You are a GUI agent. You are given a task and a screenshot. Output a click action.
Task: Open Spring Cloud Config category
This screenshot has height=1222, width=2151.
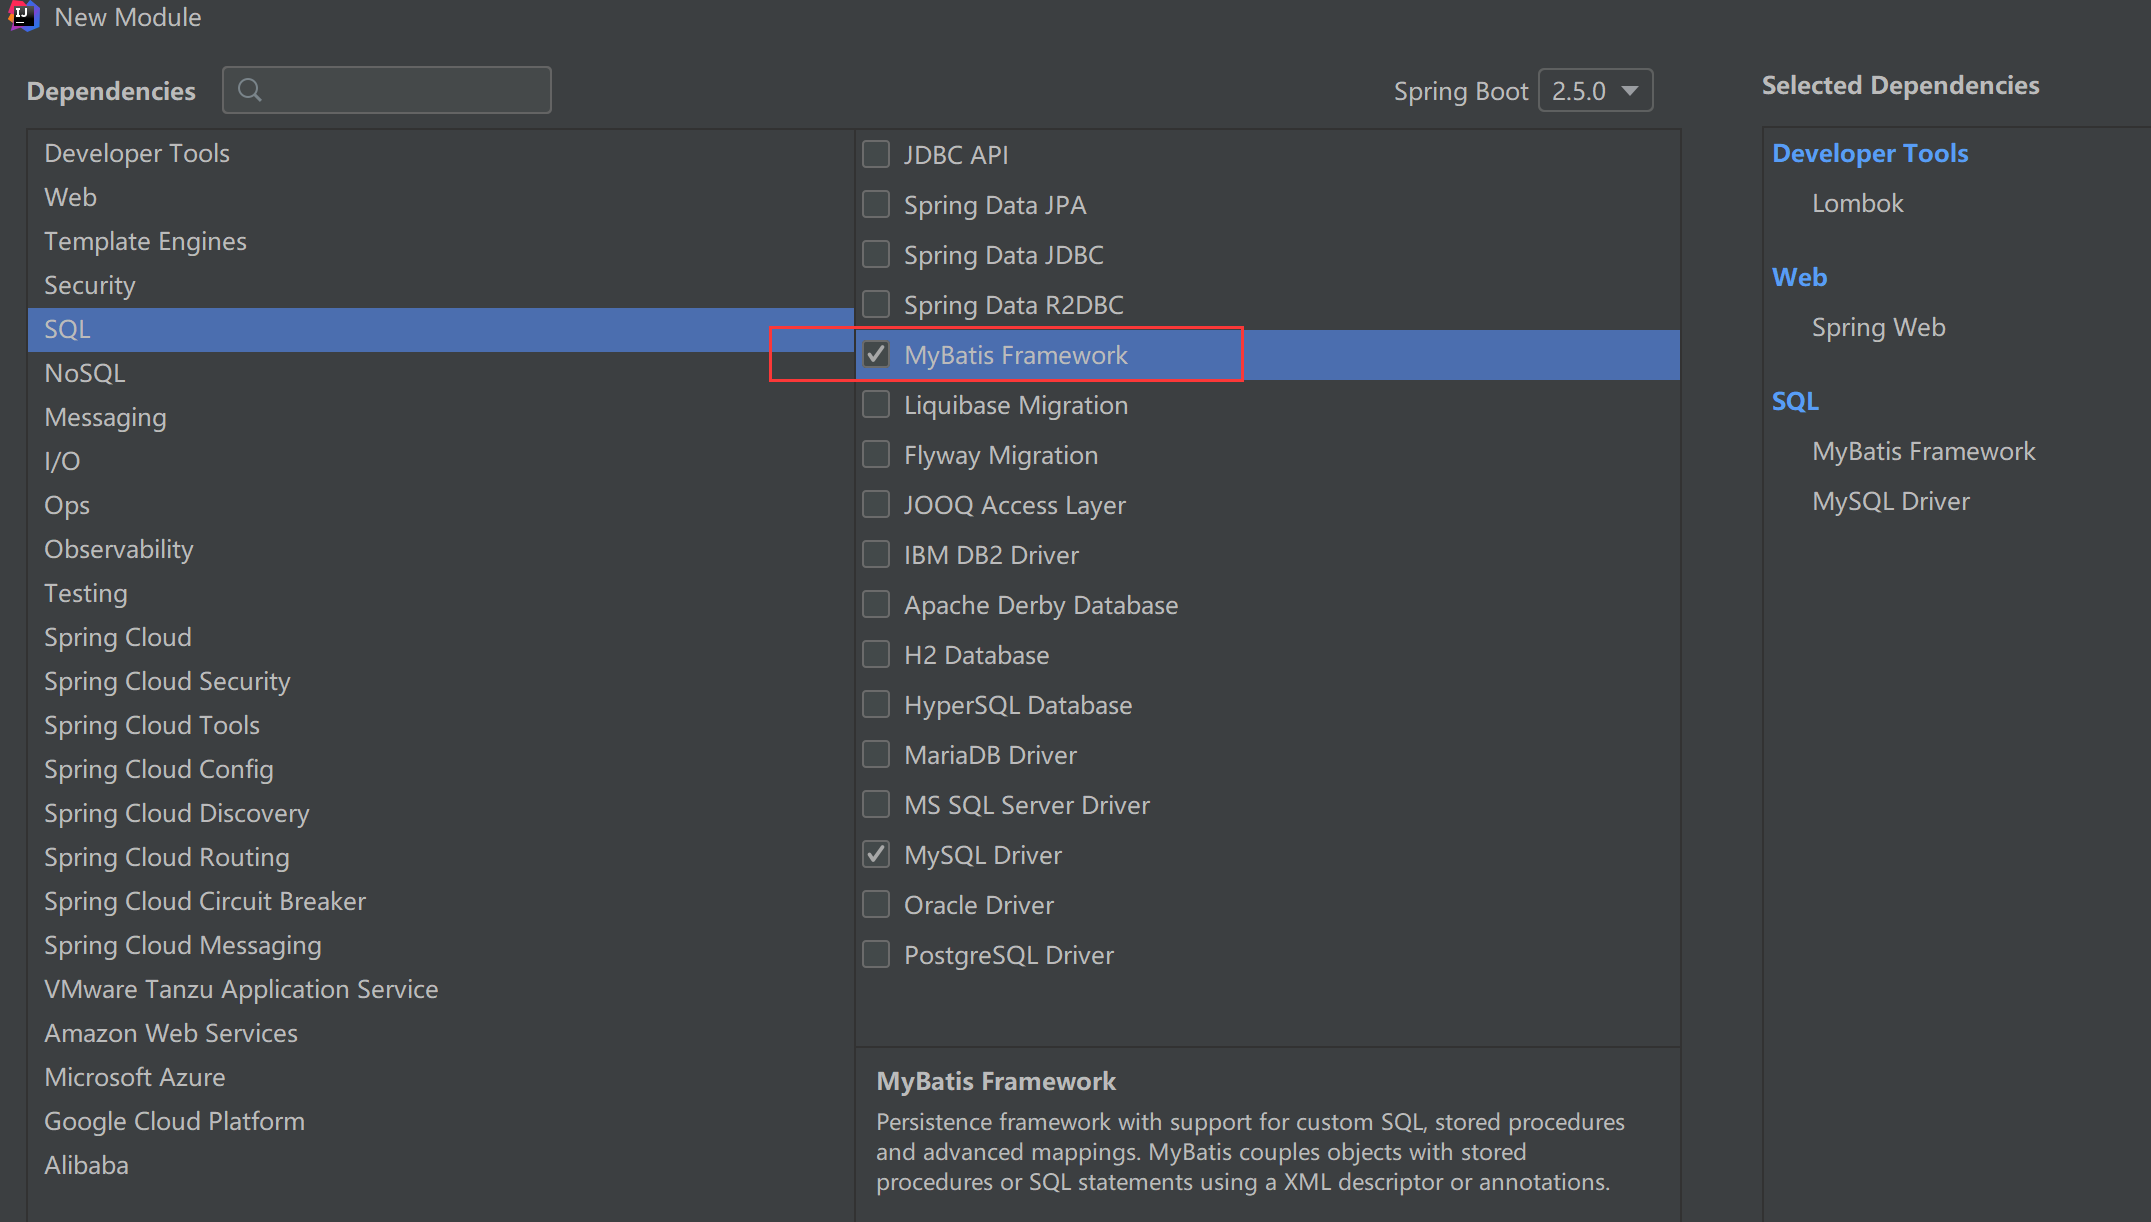441,769
